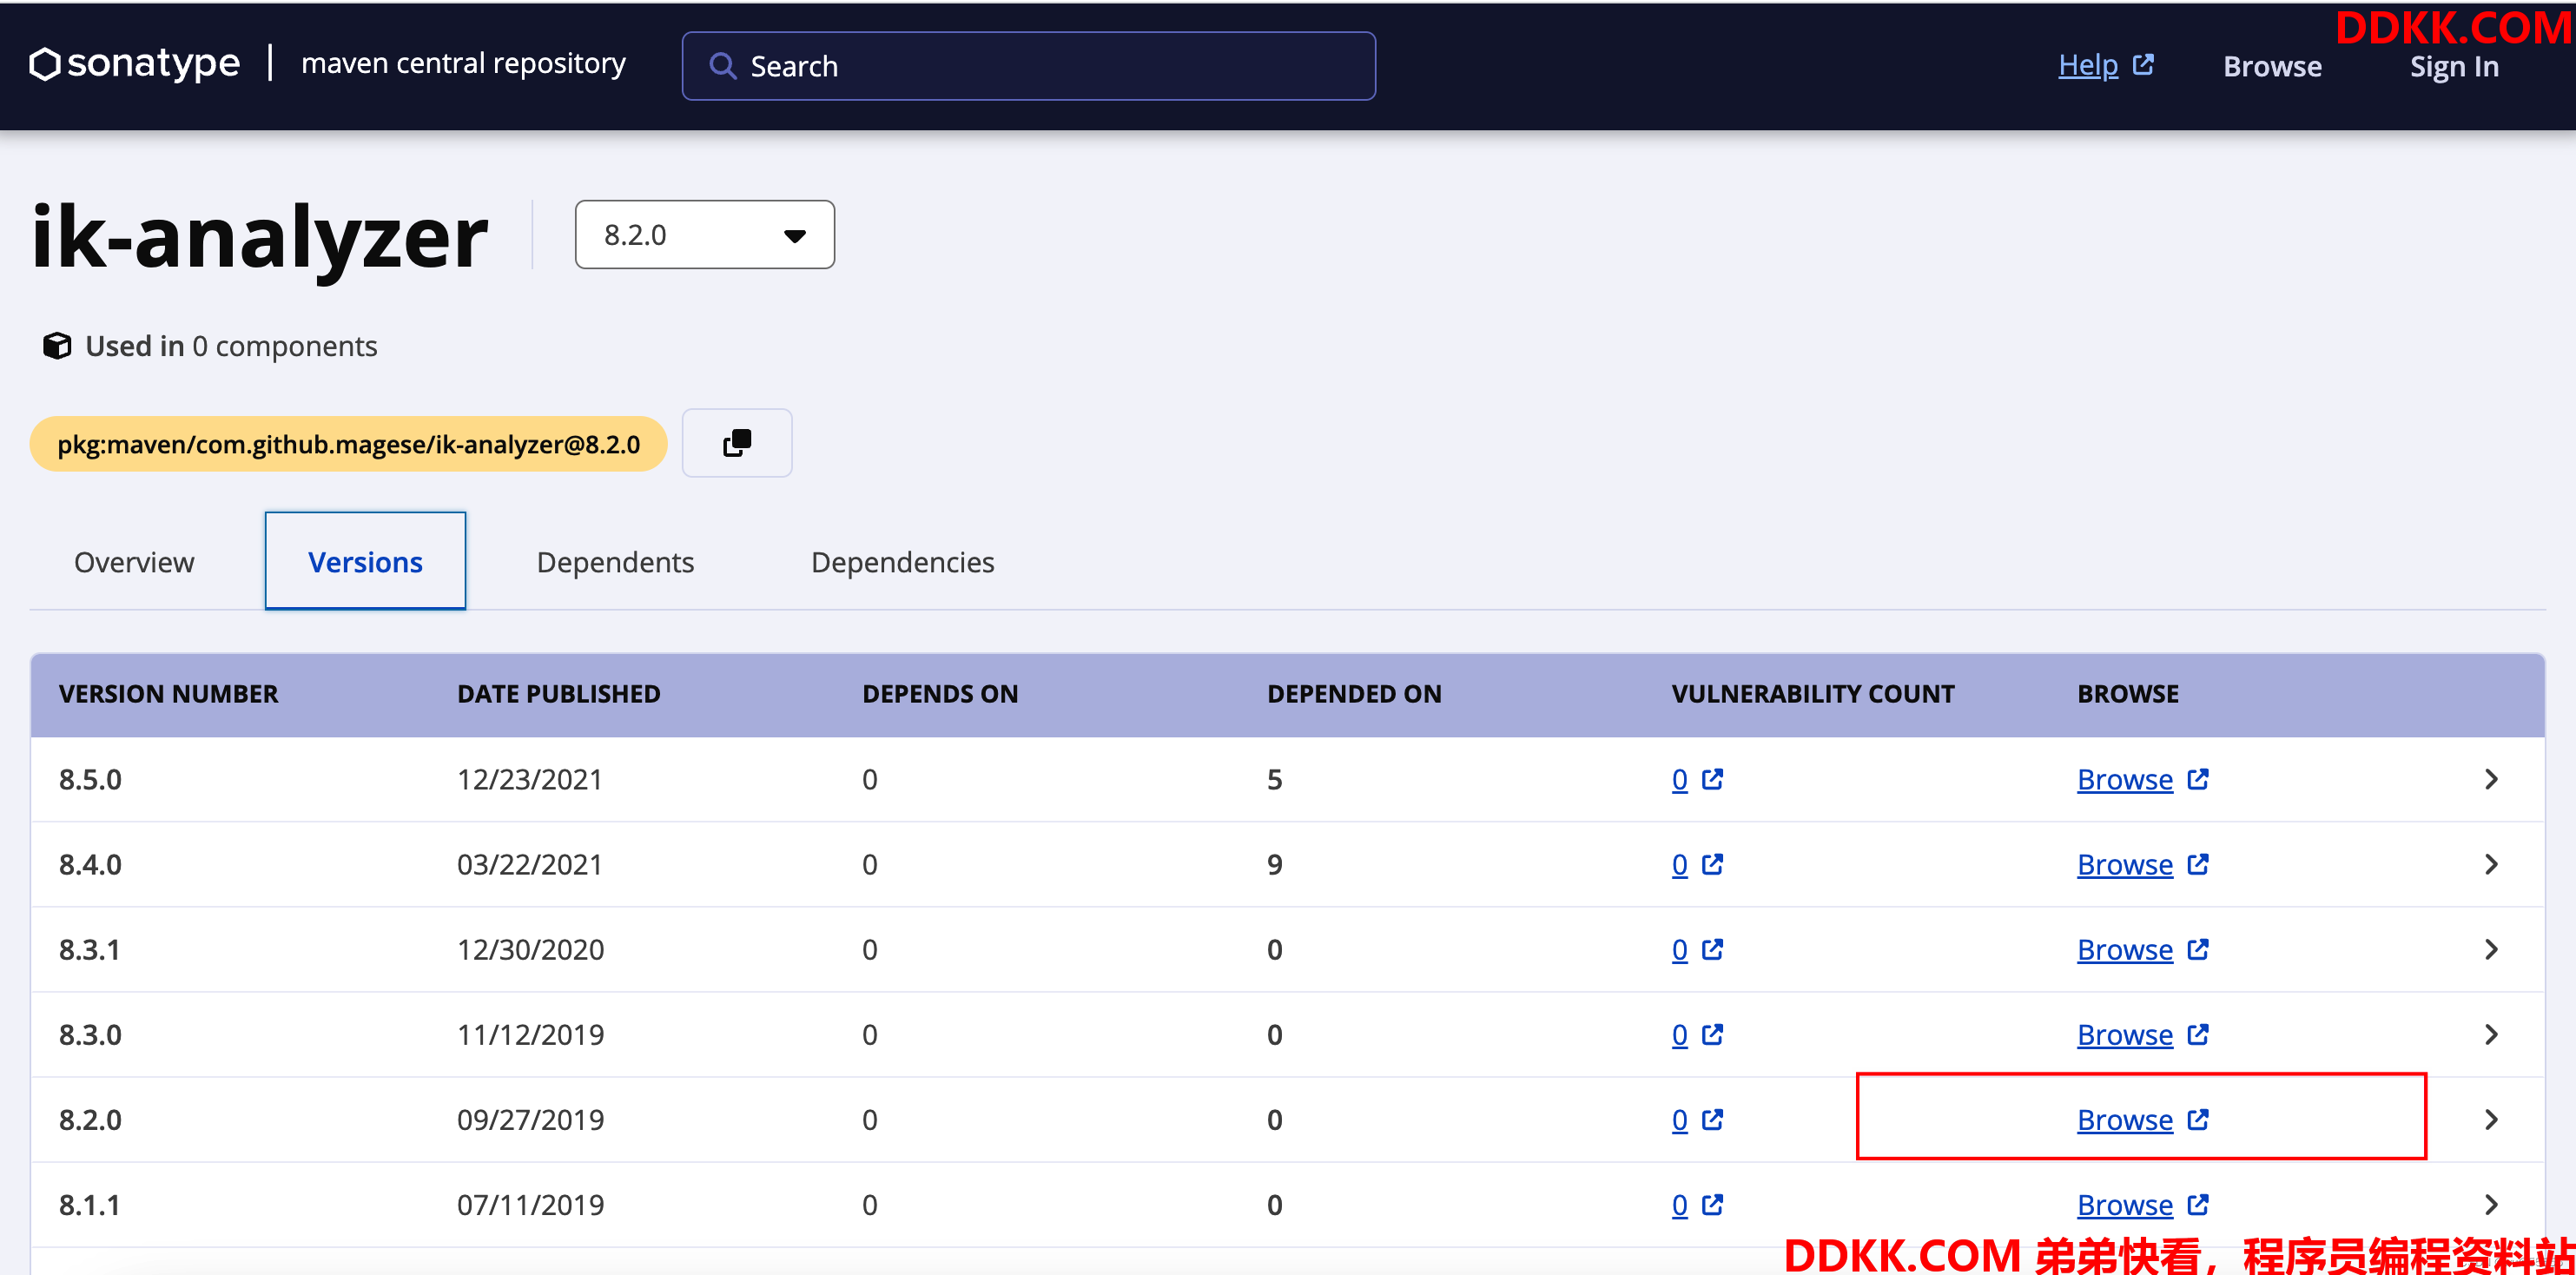
Task: Open external icon next to 8.3.1 vulnerability count
Action: [1713, 949]
